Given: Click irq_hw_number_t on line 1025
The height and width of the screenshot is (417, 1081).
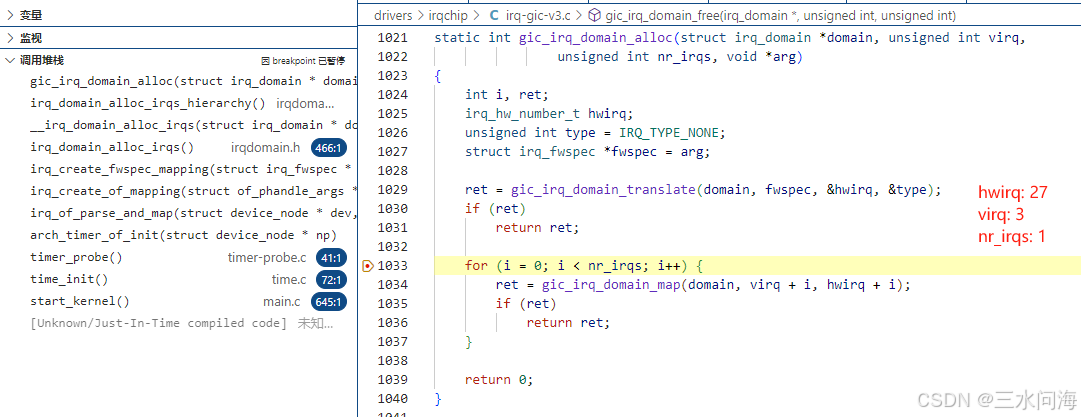Looking at the screenshot, I should [x=523, y=114].
